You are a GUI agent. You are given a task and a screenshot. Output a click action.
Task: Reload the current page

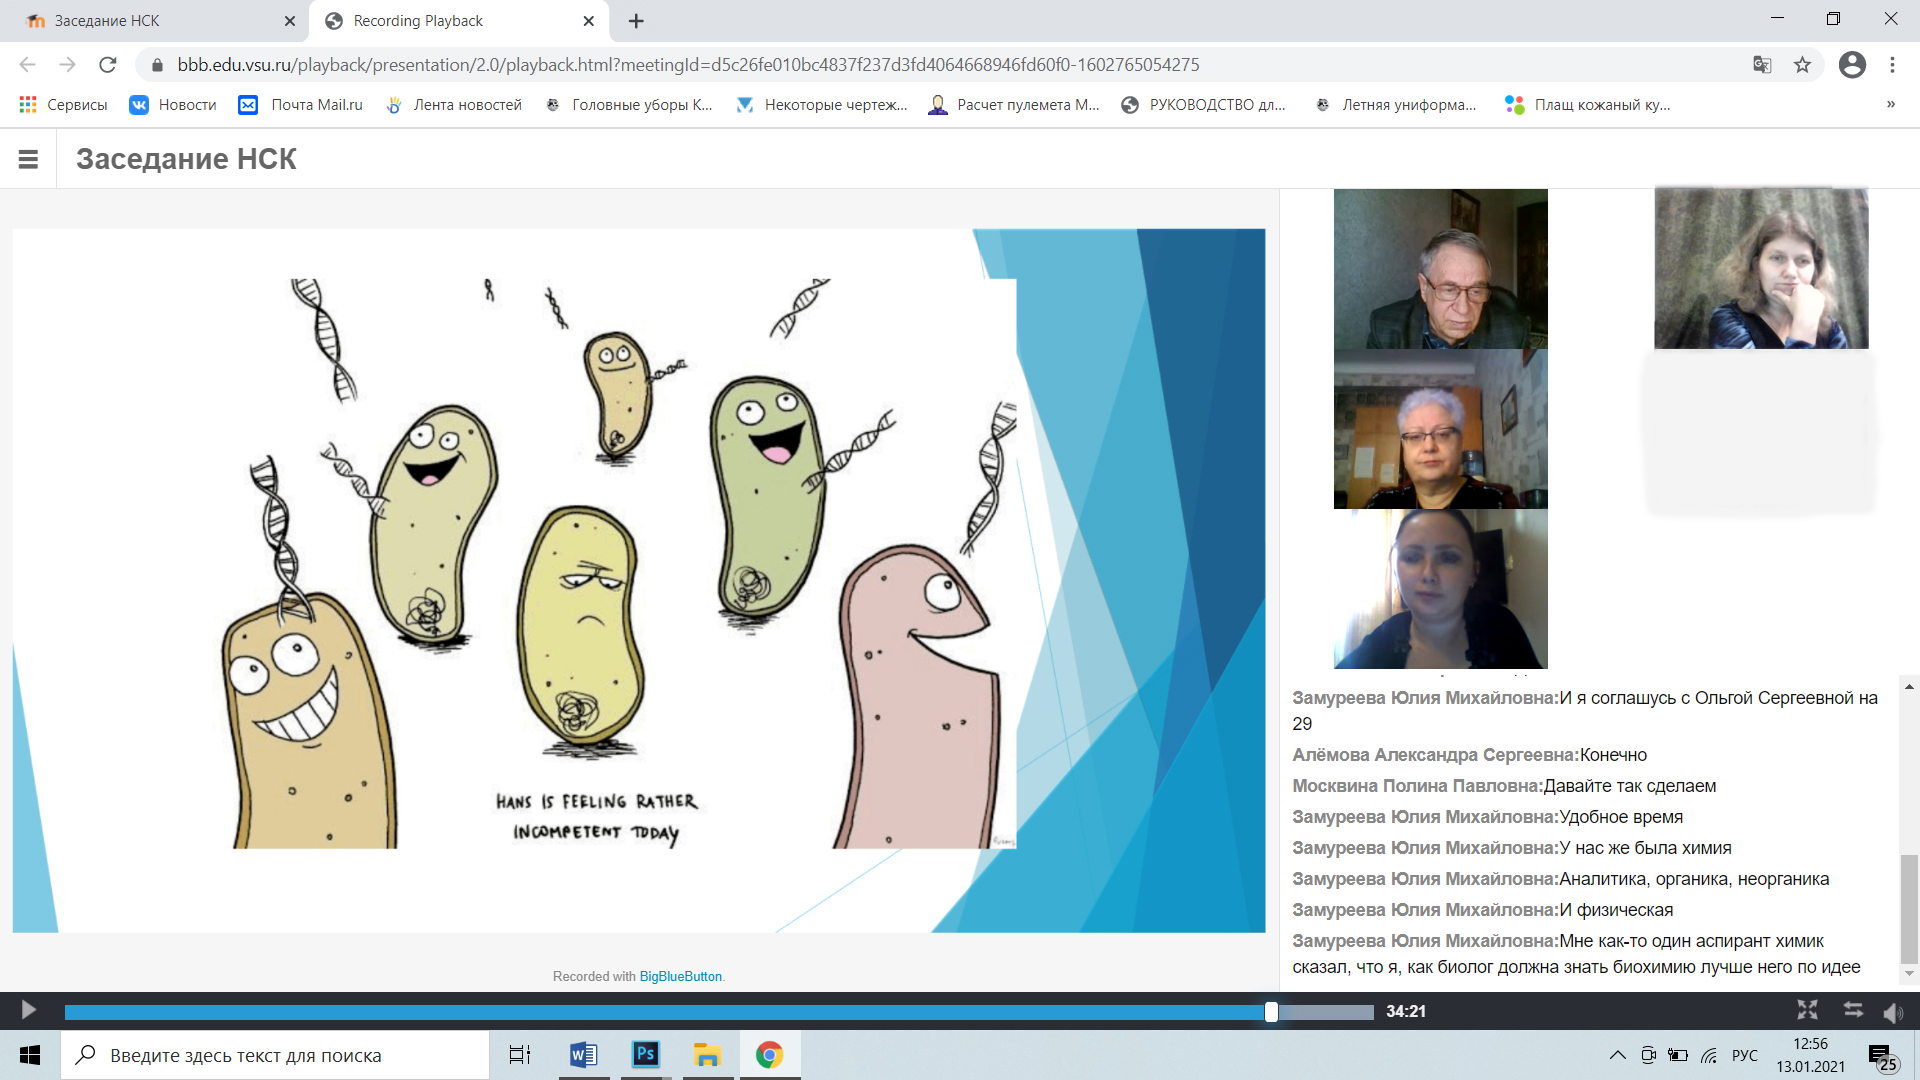pos(107,65)
